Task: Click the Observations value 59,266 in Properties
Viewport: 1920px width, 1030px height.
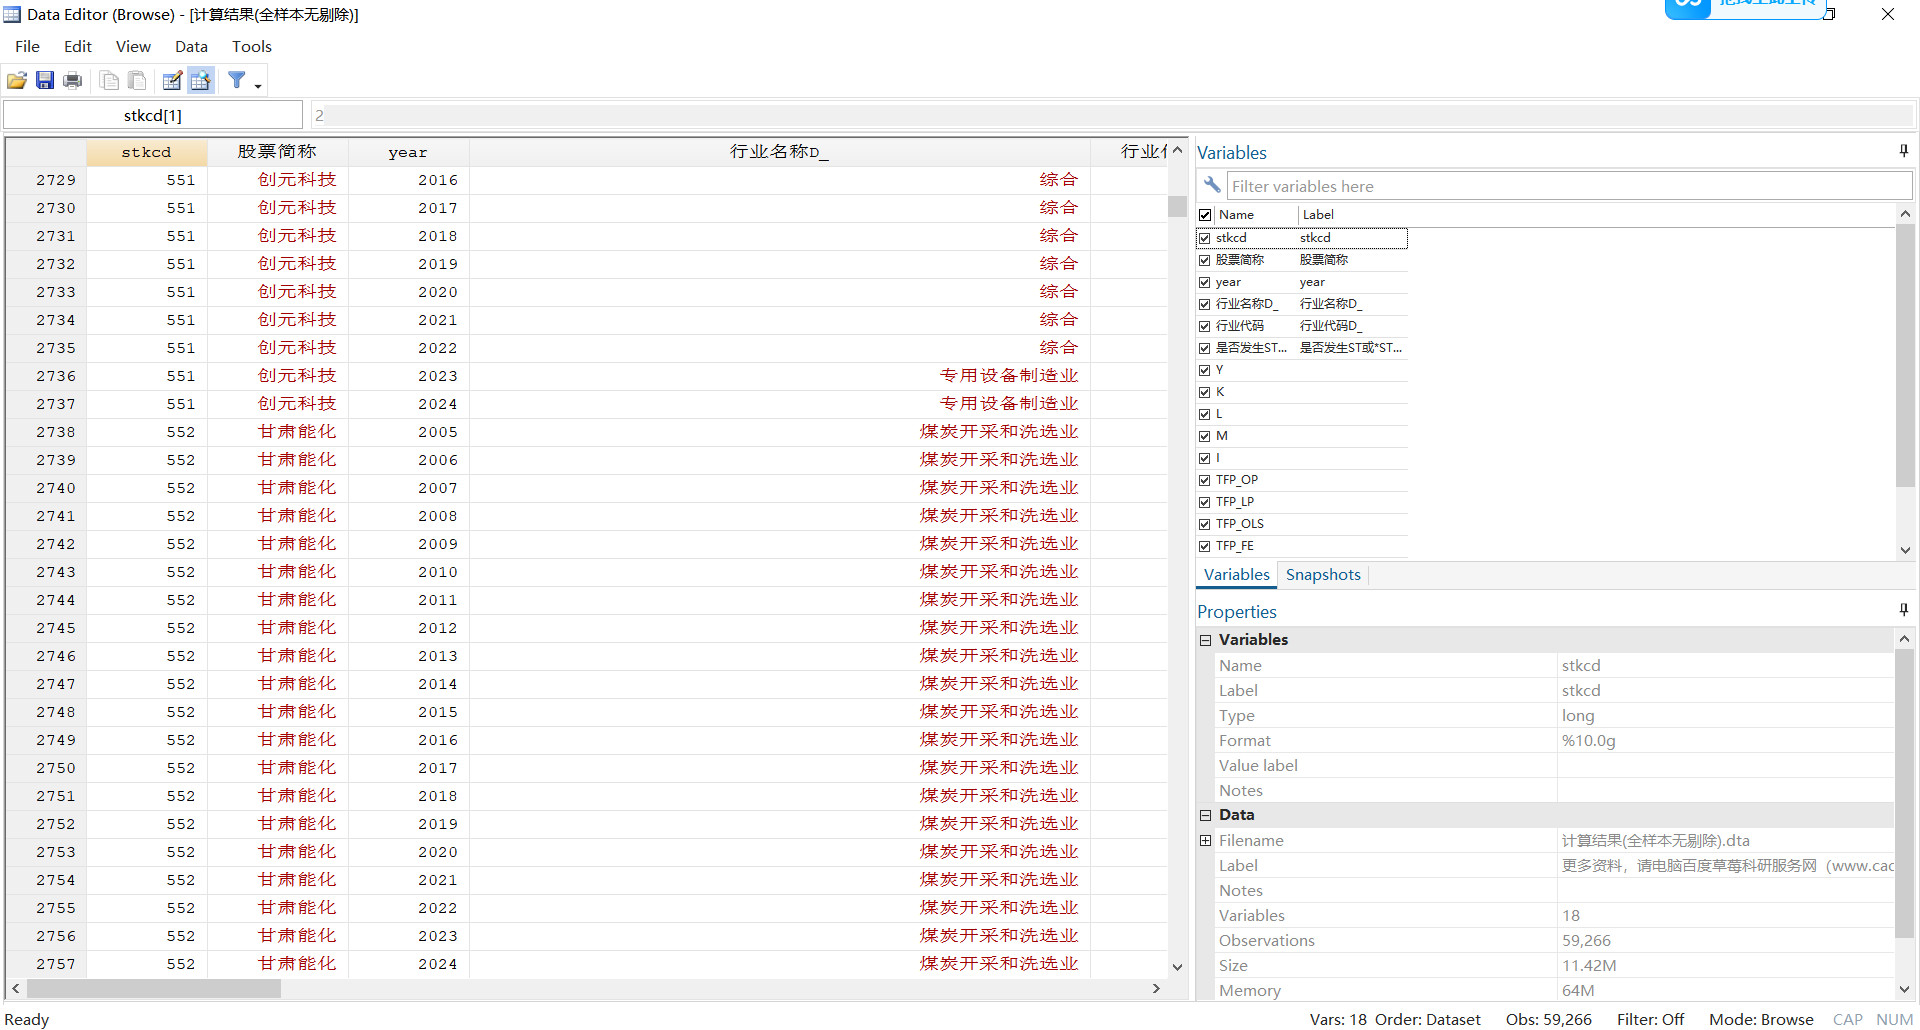Action: 1586,941
